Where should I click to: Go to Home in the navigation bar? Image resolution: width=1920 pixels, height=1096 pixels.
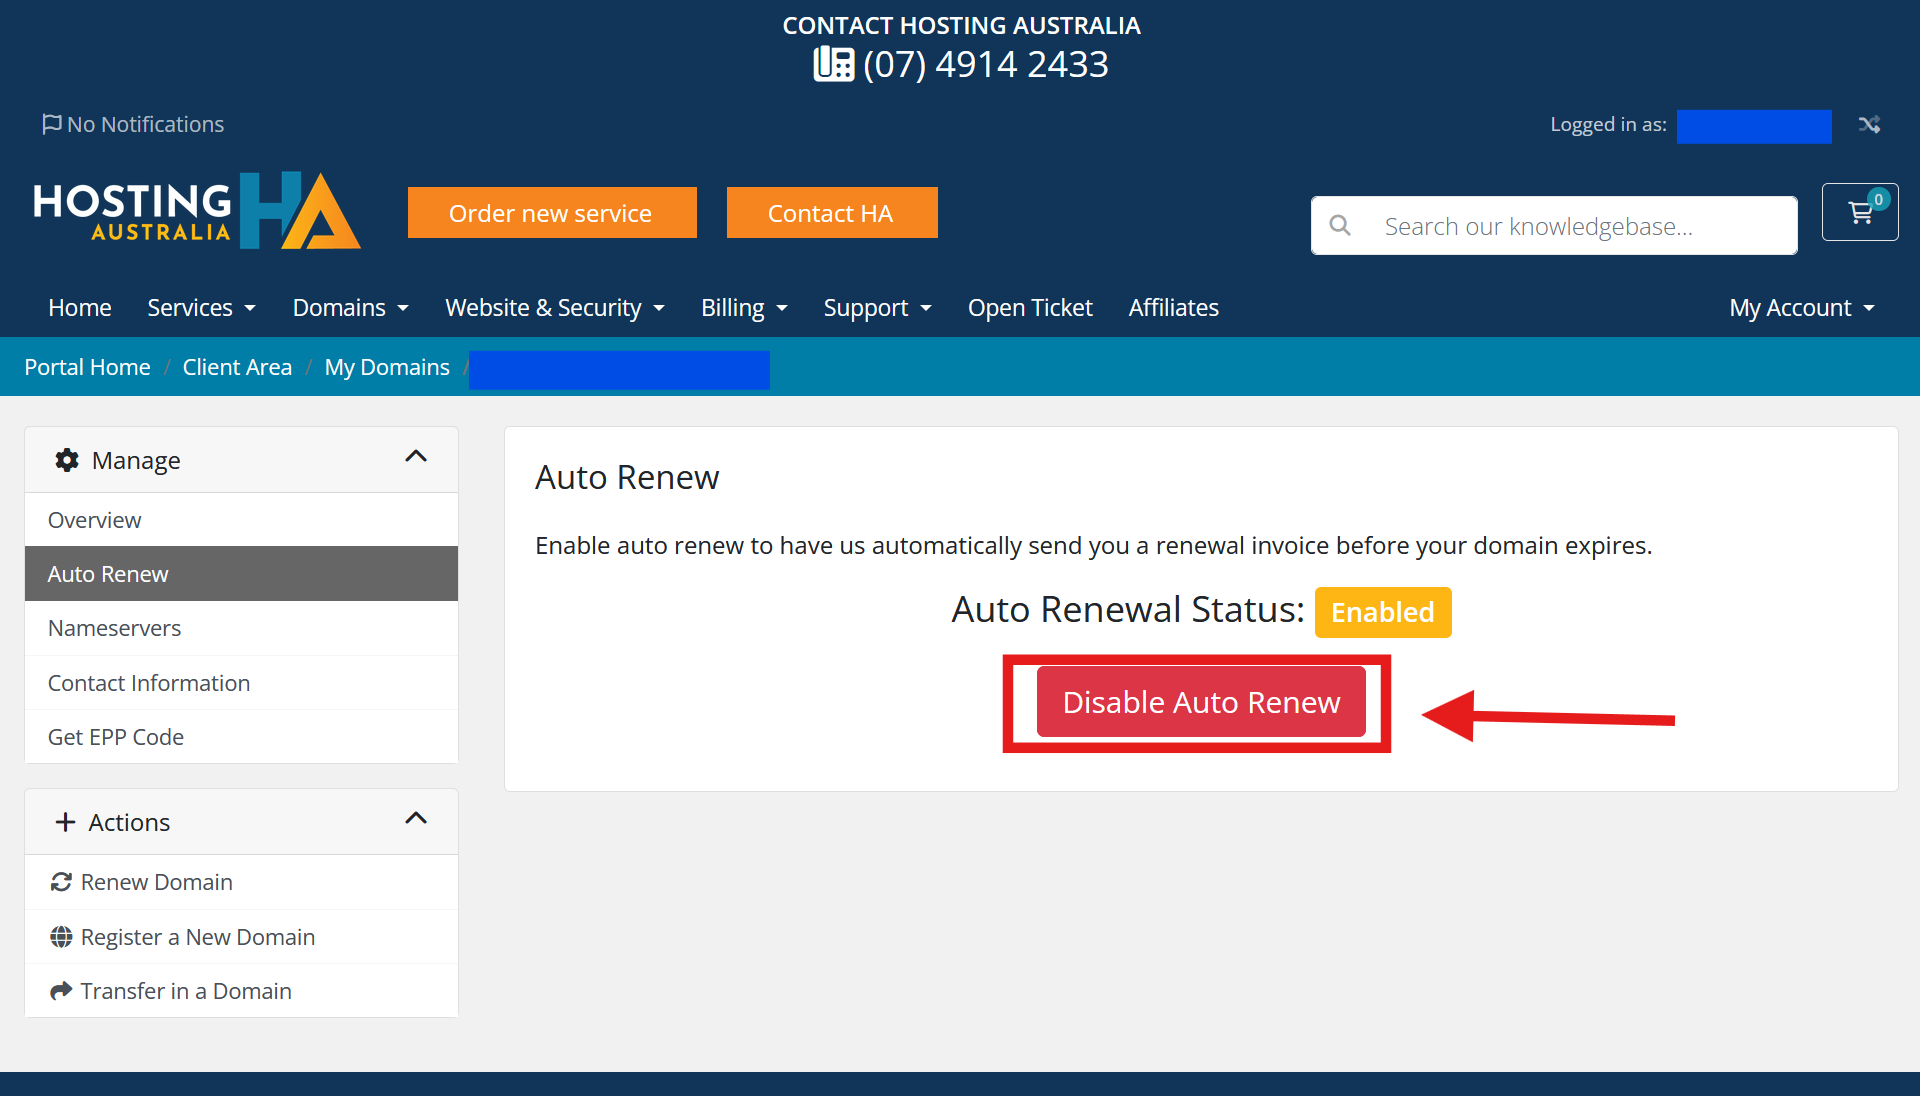click(80, 308)
